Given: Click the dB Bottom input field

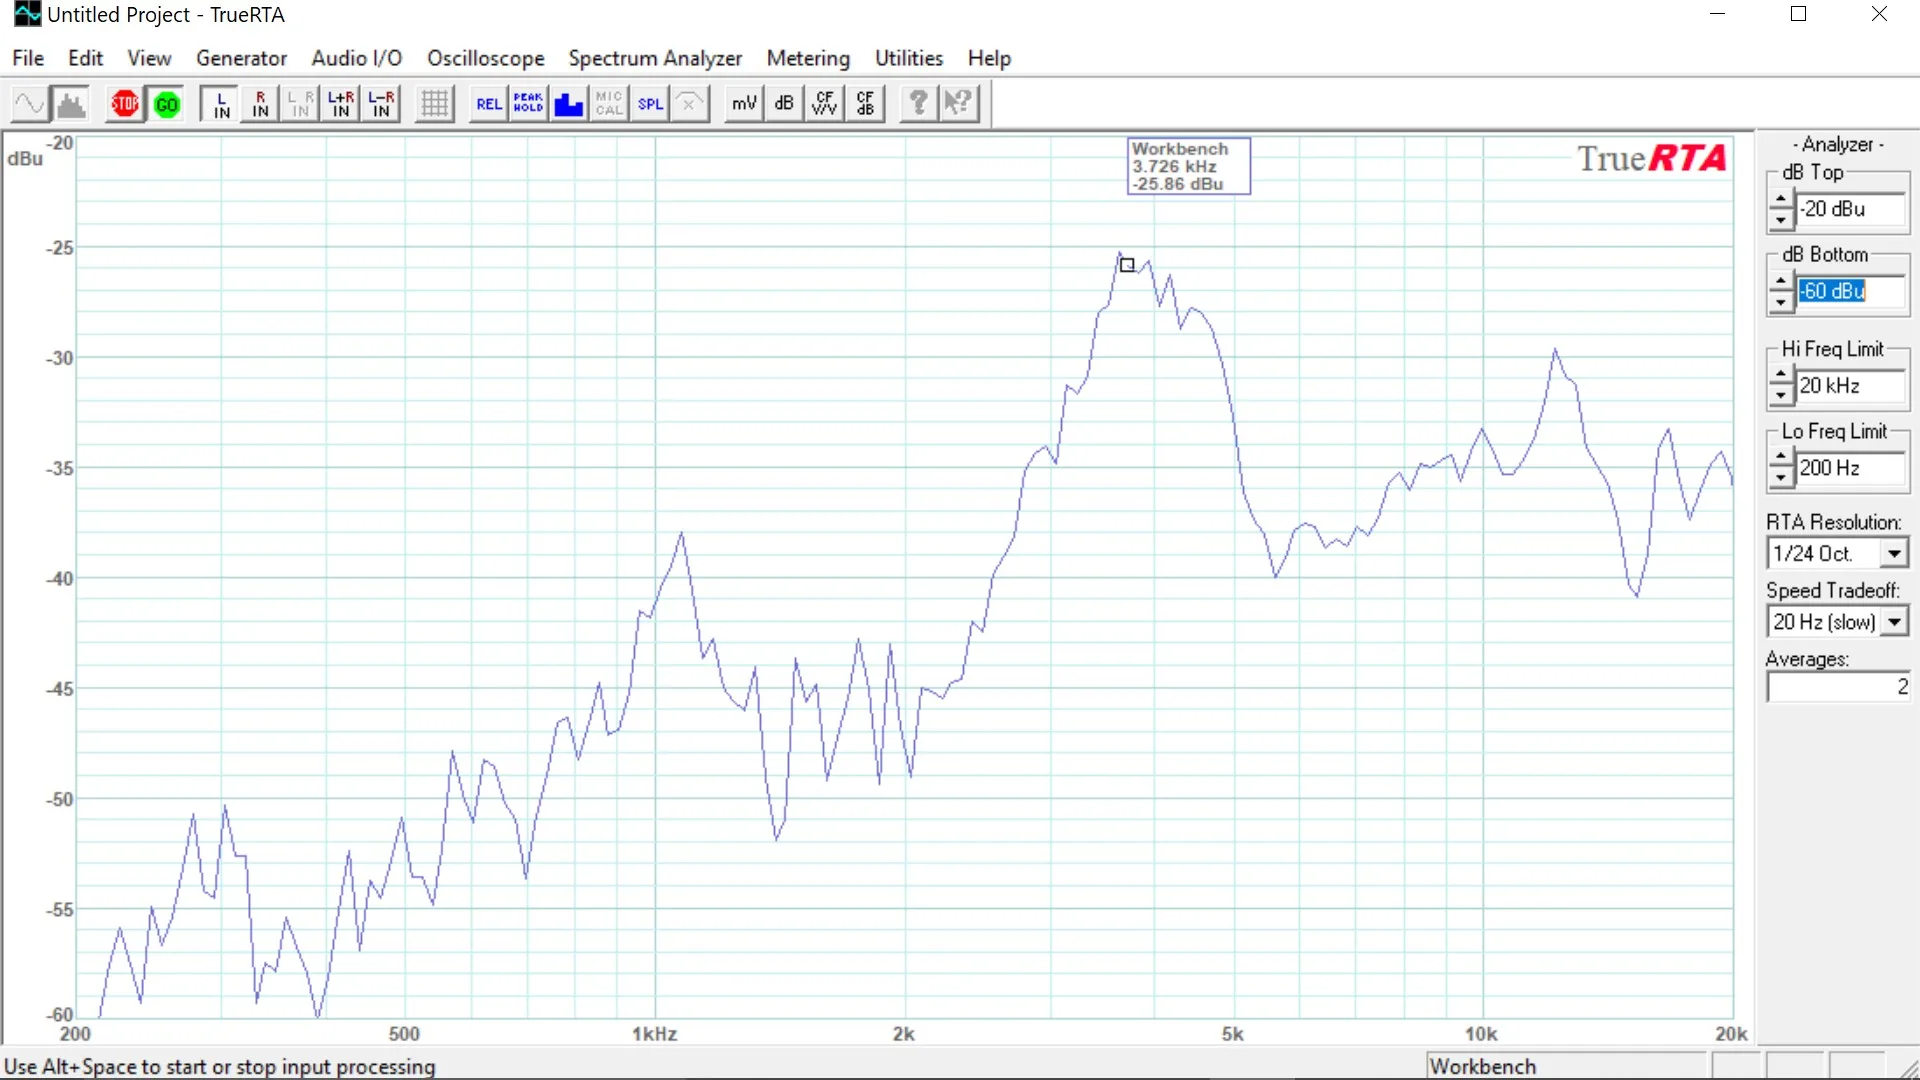Looking at the screenshot, I should 1848,291.
